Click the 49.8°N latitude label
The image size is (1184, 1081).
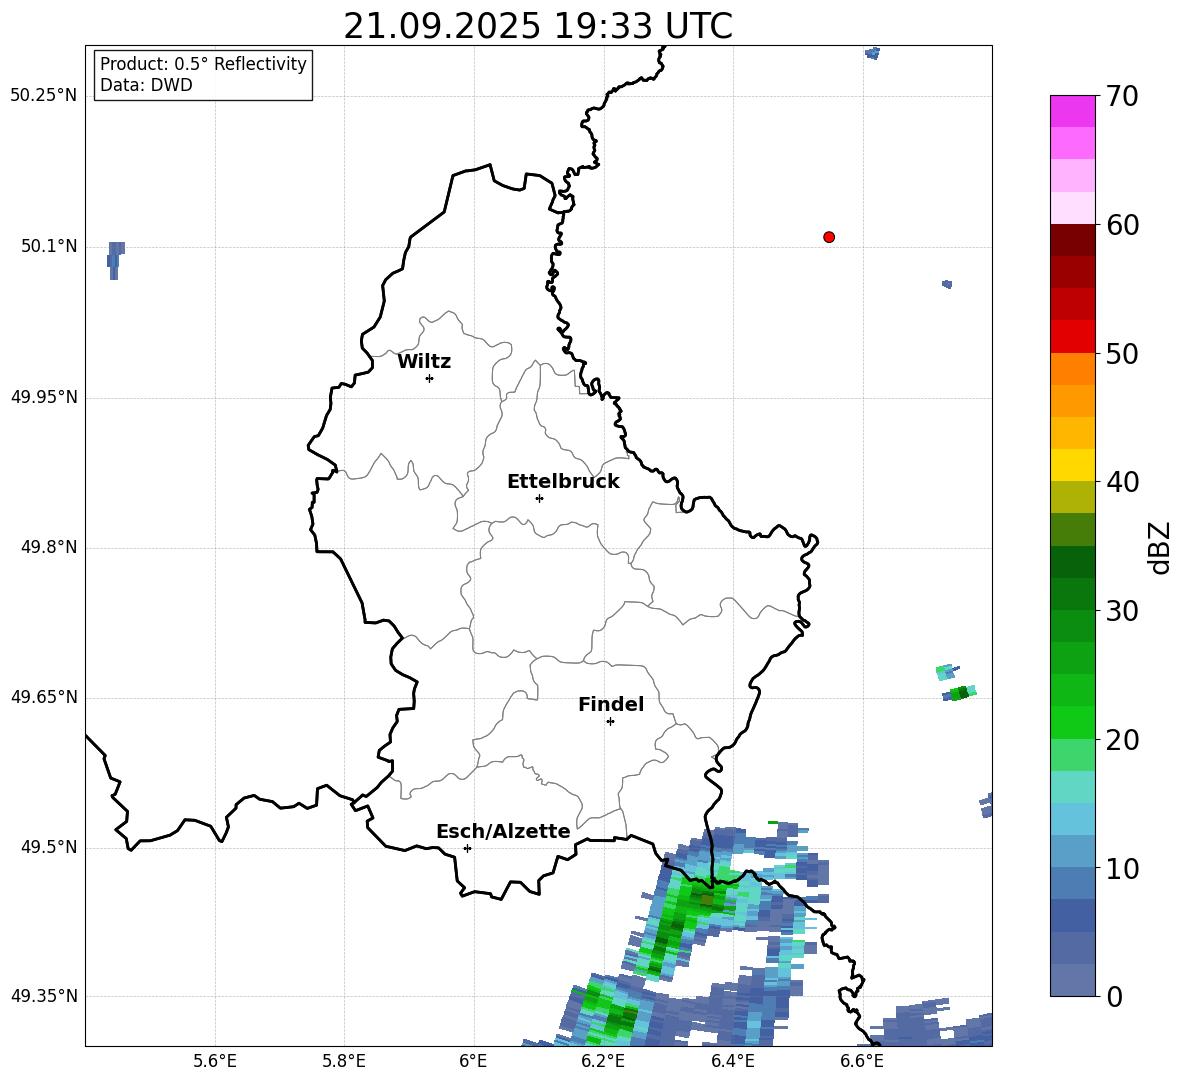click(49, 547)
